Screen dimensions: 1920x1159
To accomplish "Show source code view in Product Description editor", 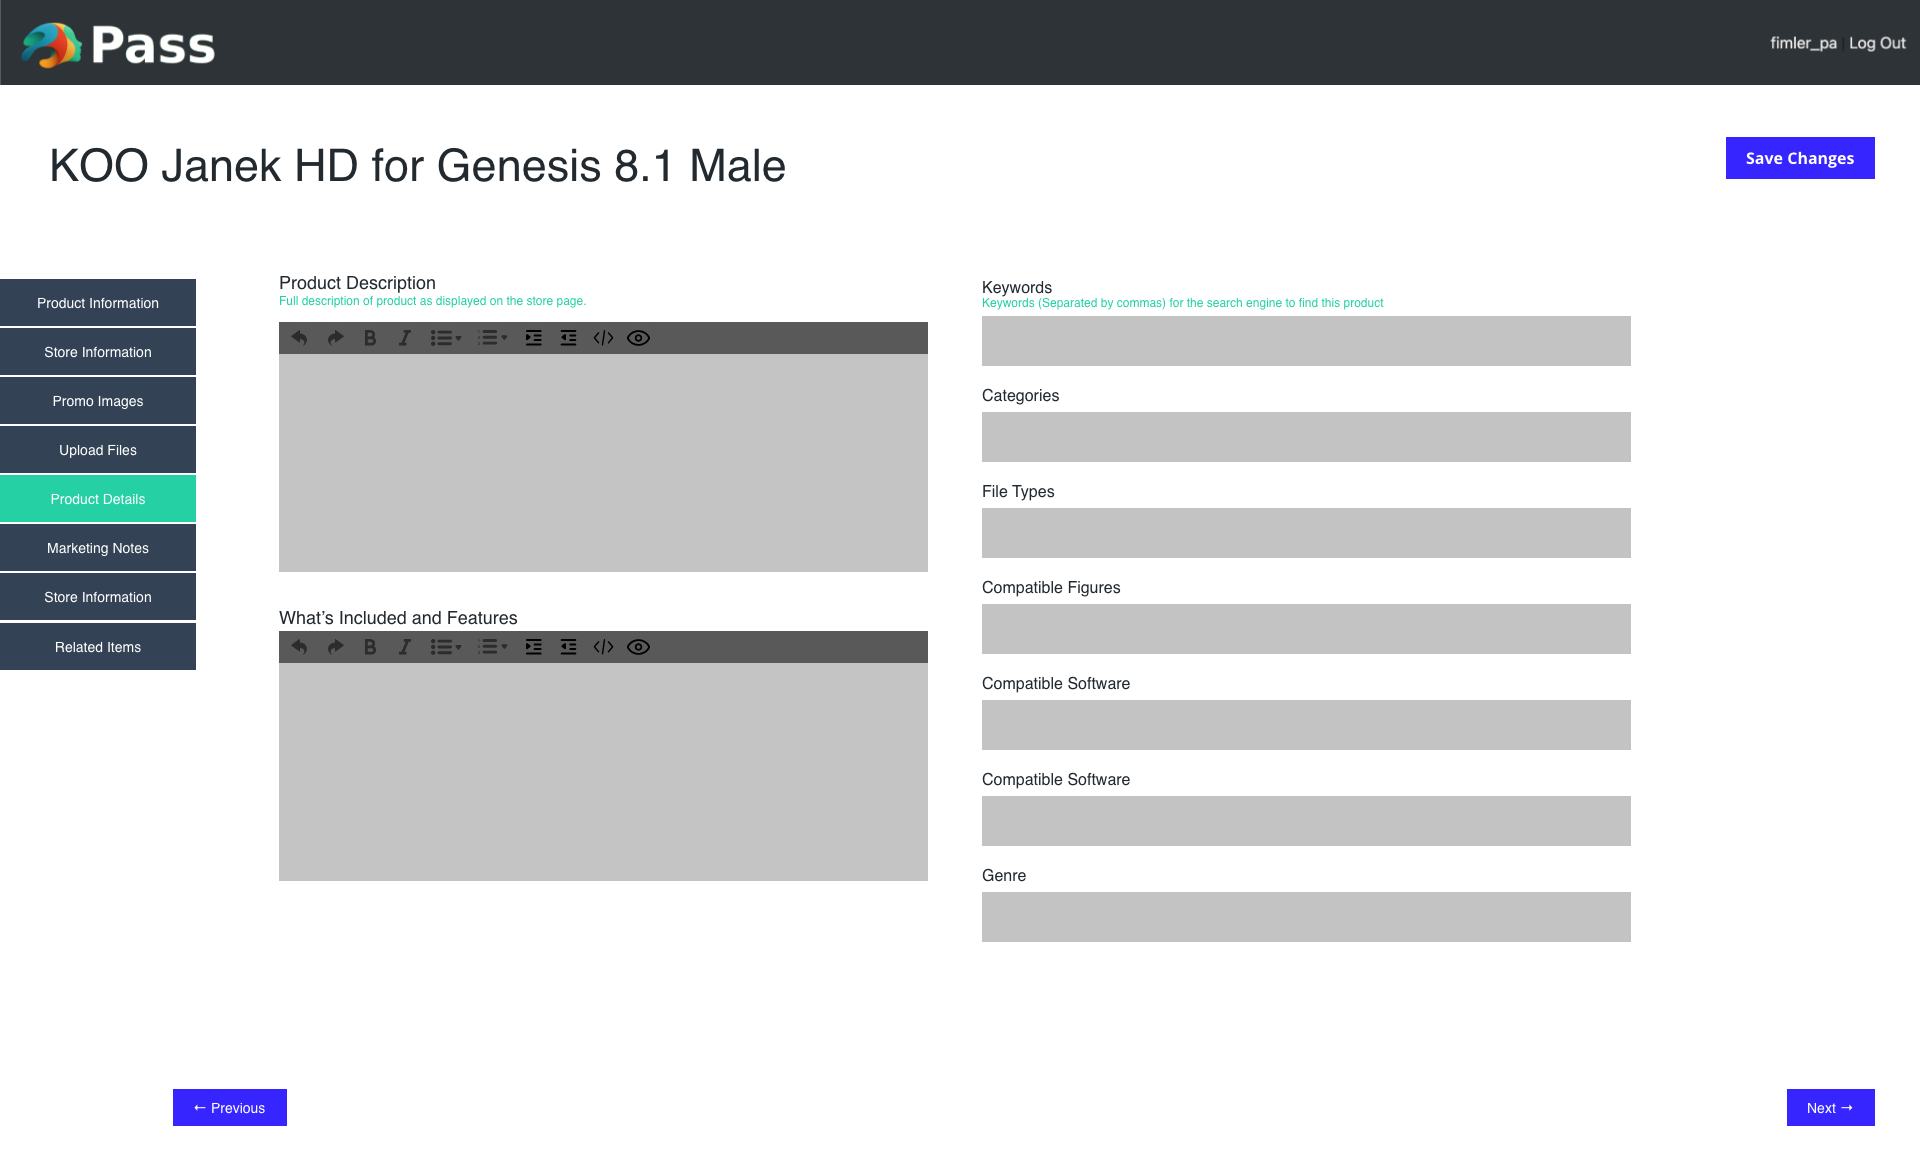I will (x=603, y=338).
